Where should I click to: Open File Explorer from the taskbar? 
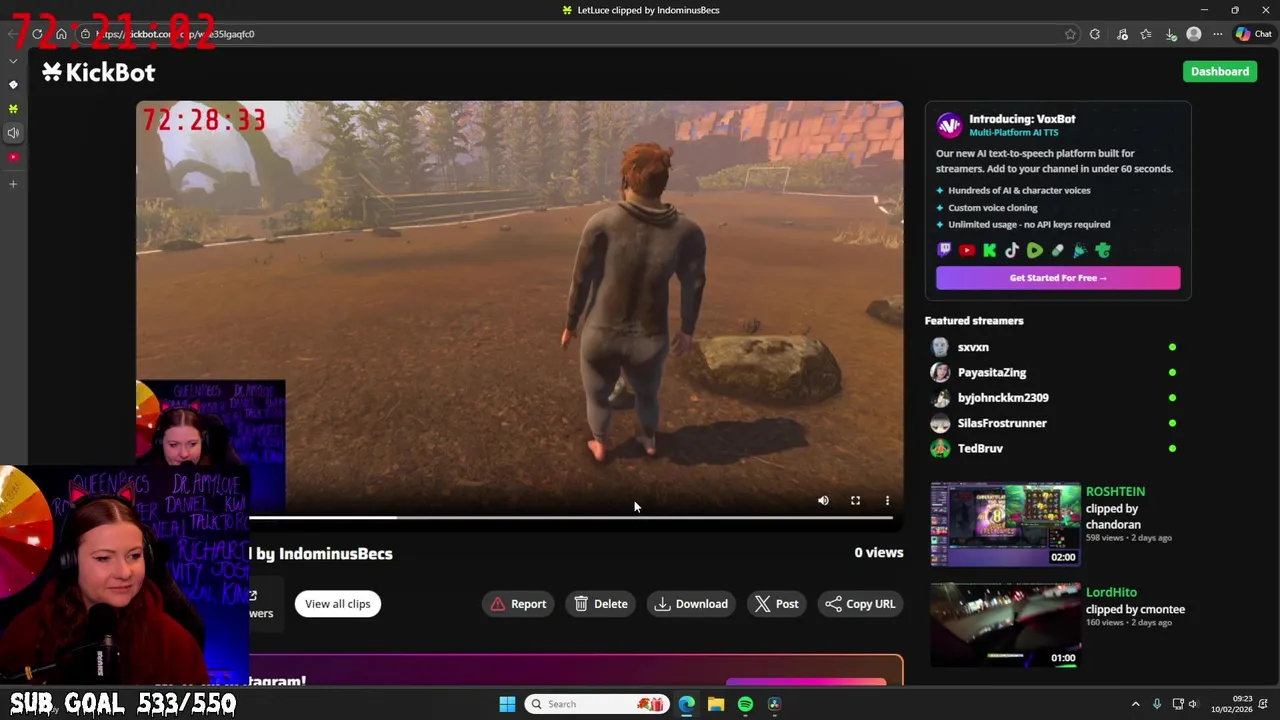[716, 704]
